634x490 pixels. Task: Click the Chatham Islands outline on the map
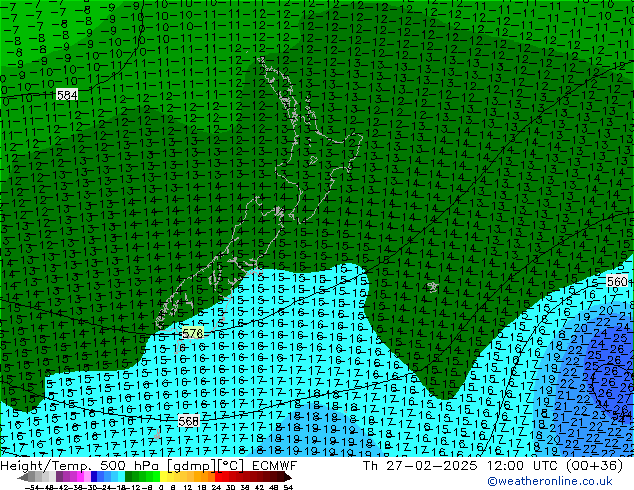pos(433,287)
